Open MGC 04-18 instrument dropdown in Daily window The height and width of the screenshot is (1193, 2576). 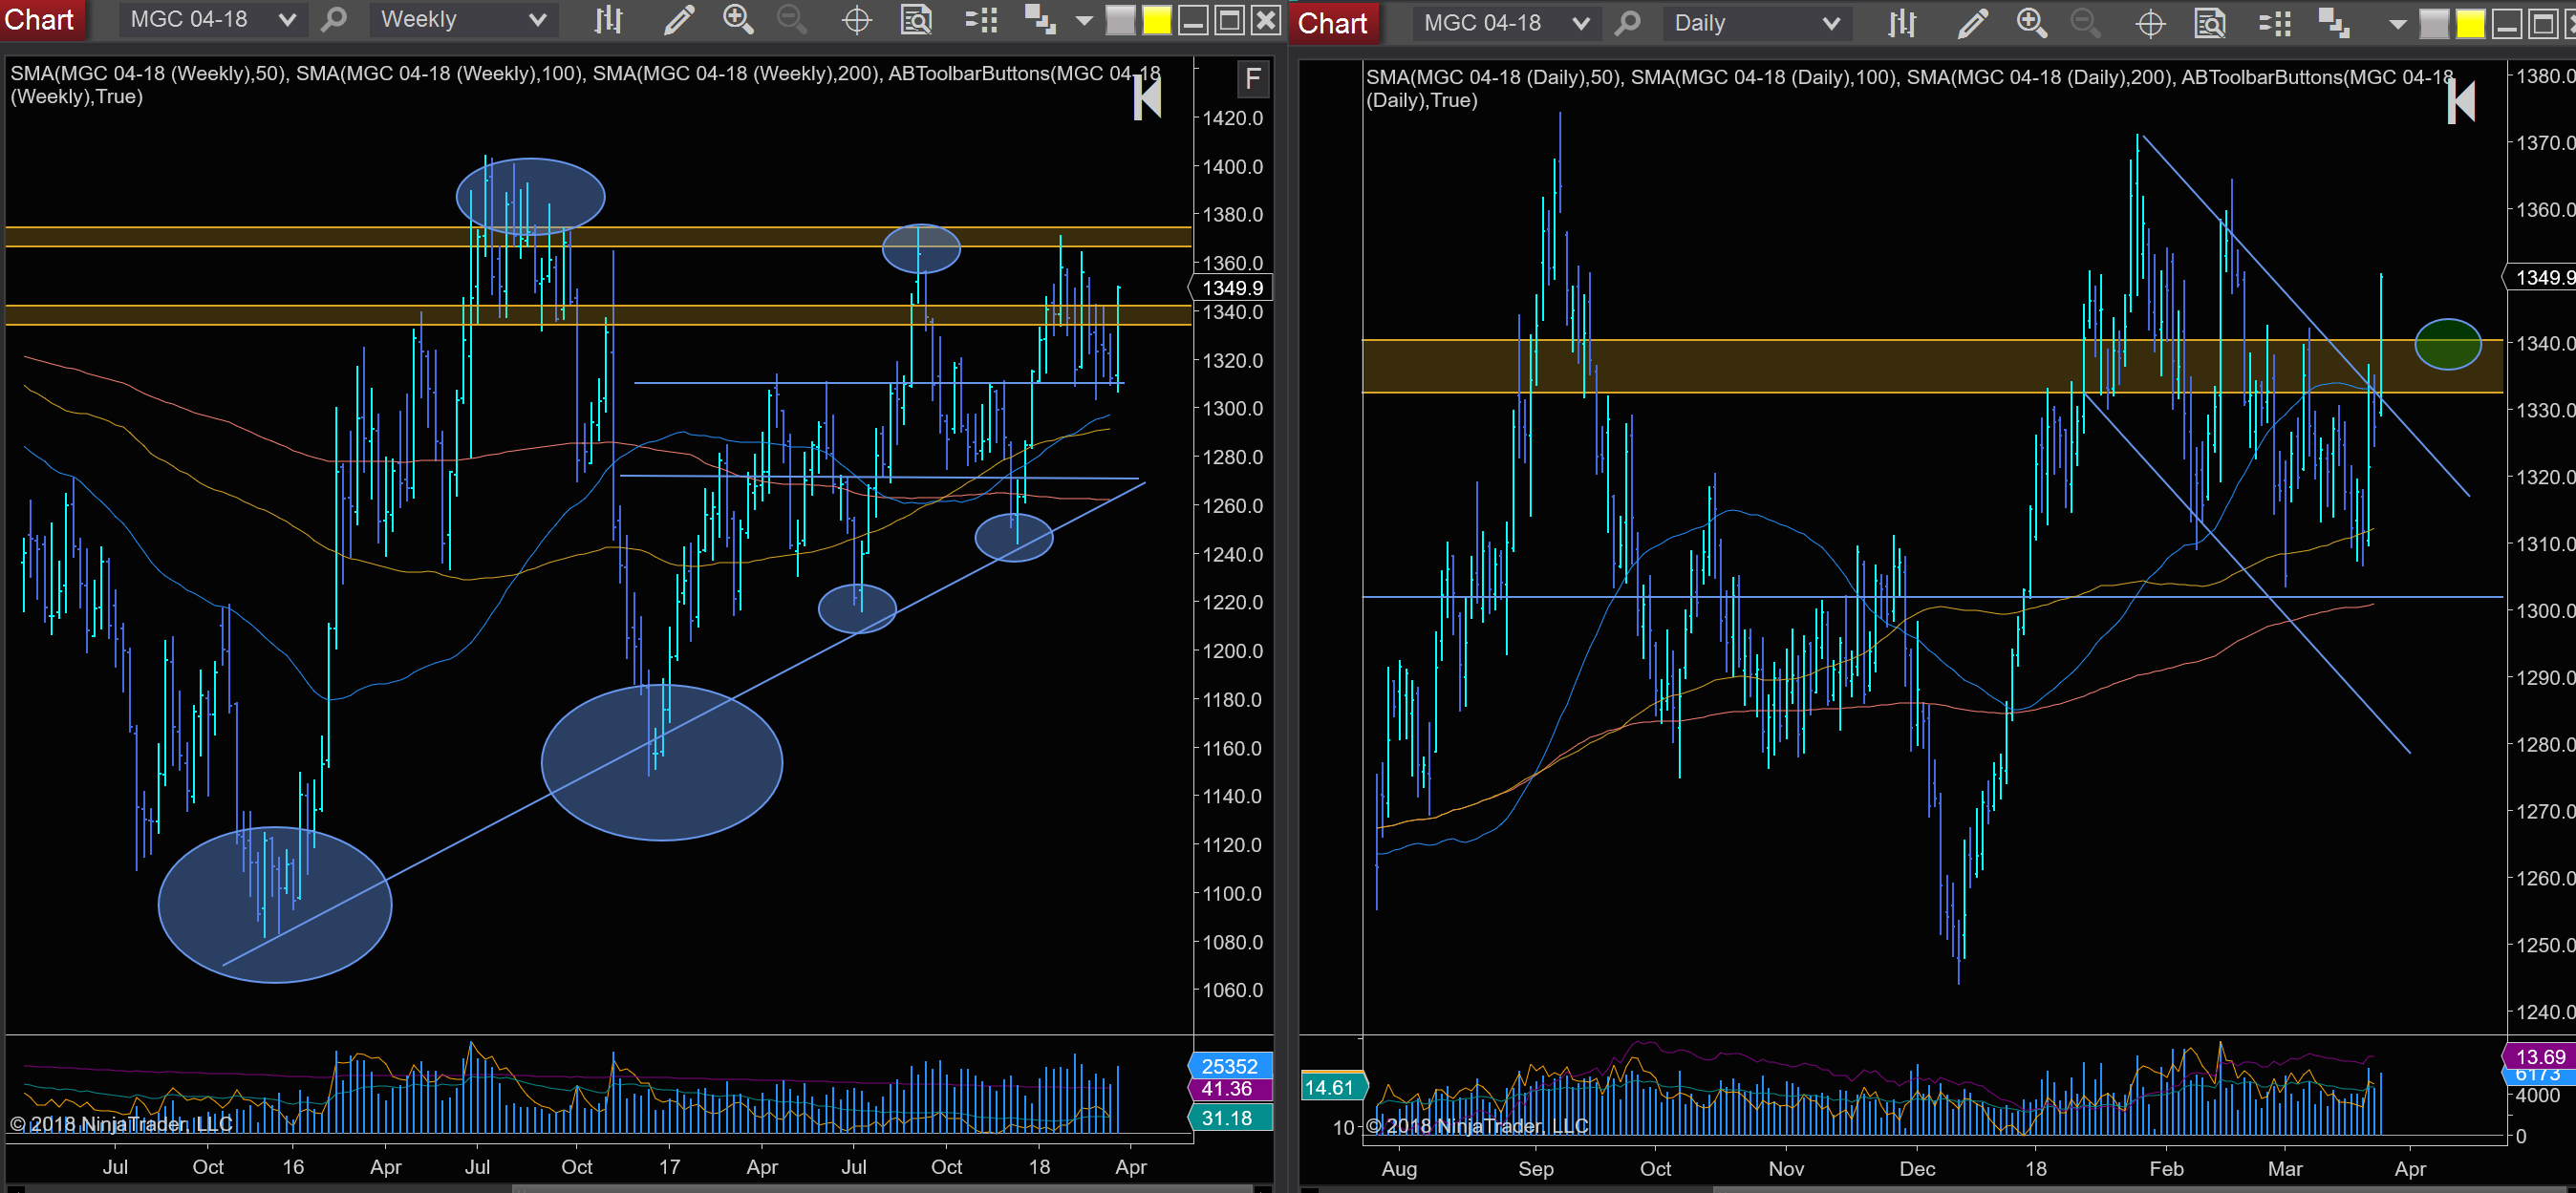[1506, 23]
